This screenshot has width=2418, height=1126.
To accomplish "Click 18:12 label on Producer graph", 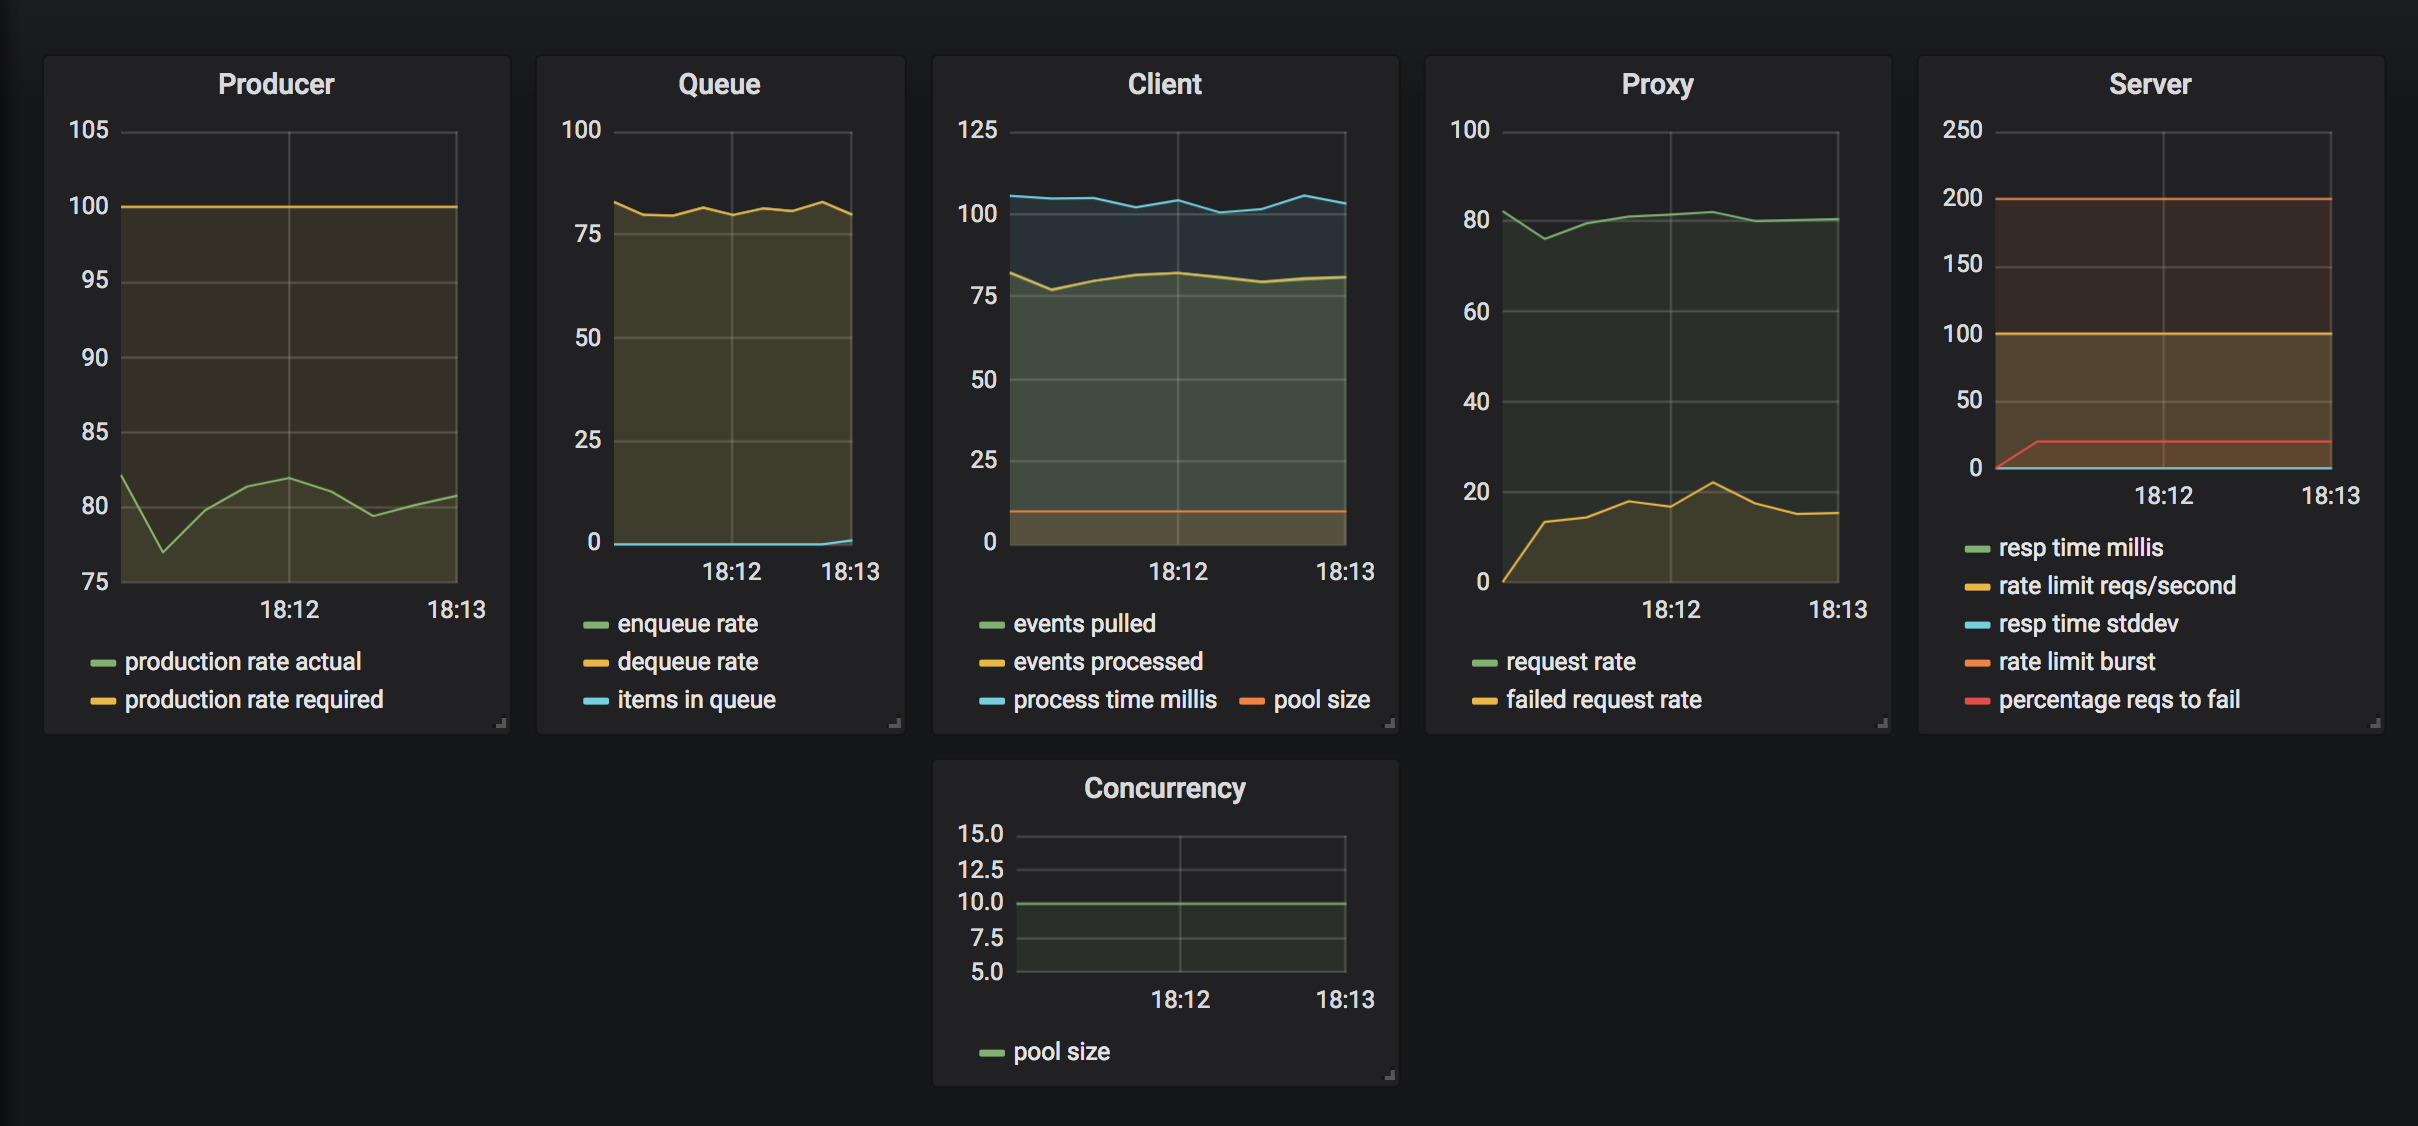I will (x=289, y=610).
